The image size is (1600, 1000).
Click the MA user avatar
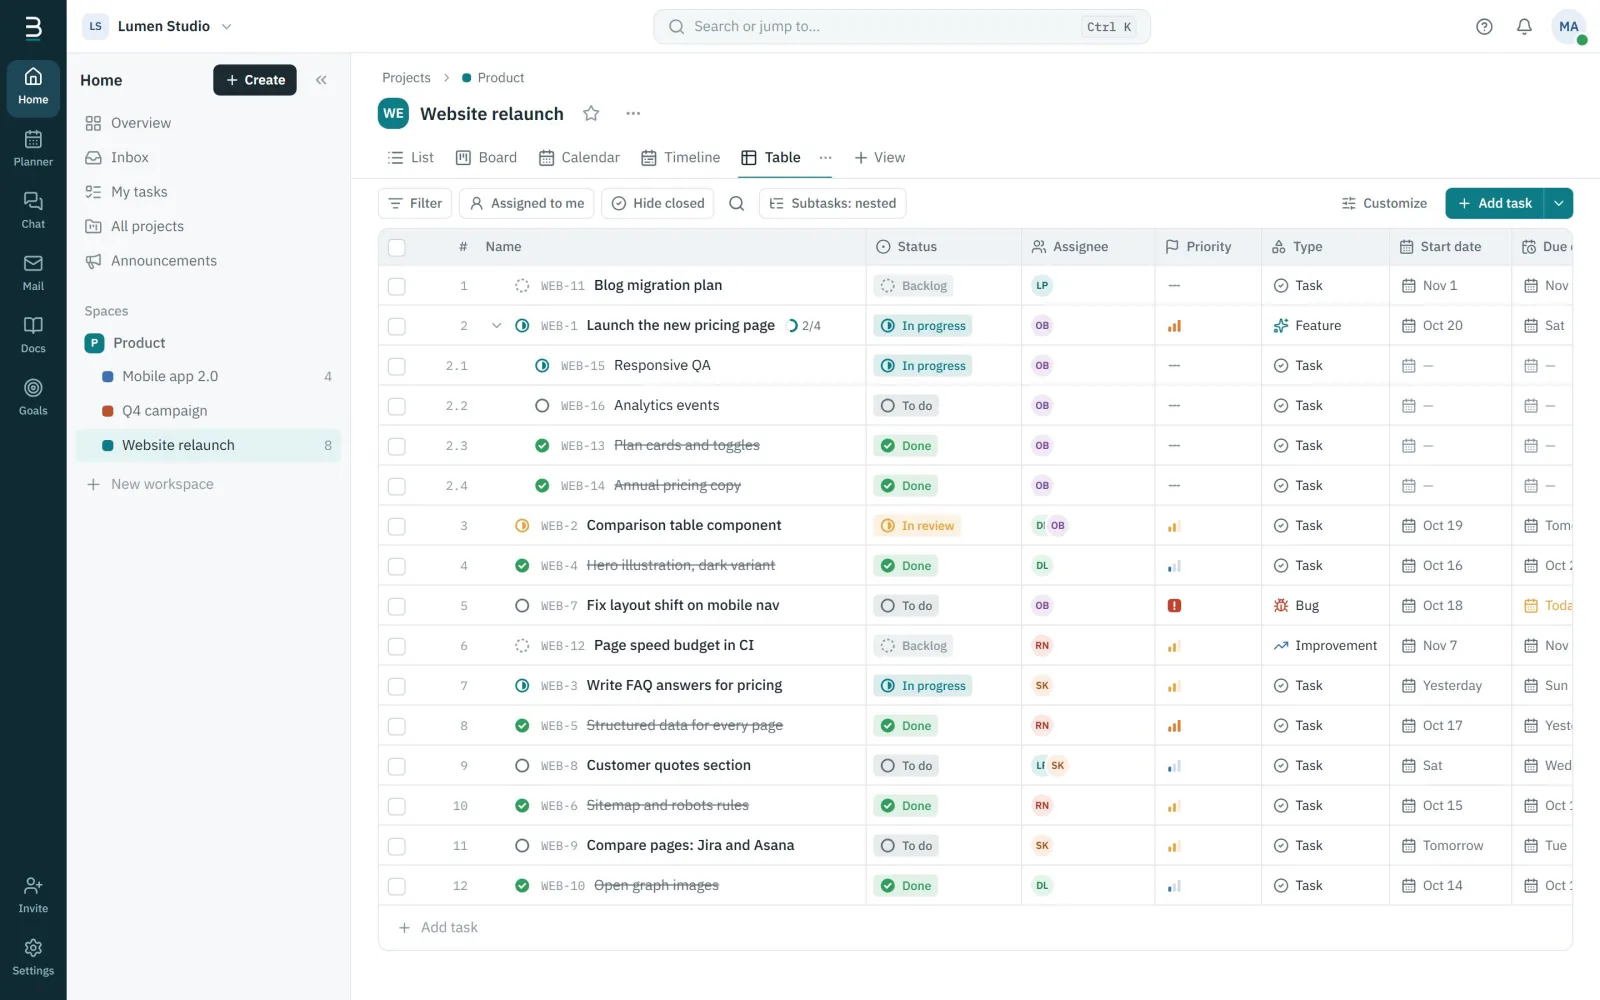(x=1568, y=27)
